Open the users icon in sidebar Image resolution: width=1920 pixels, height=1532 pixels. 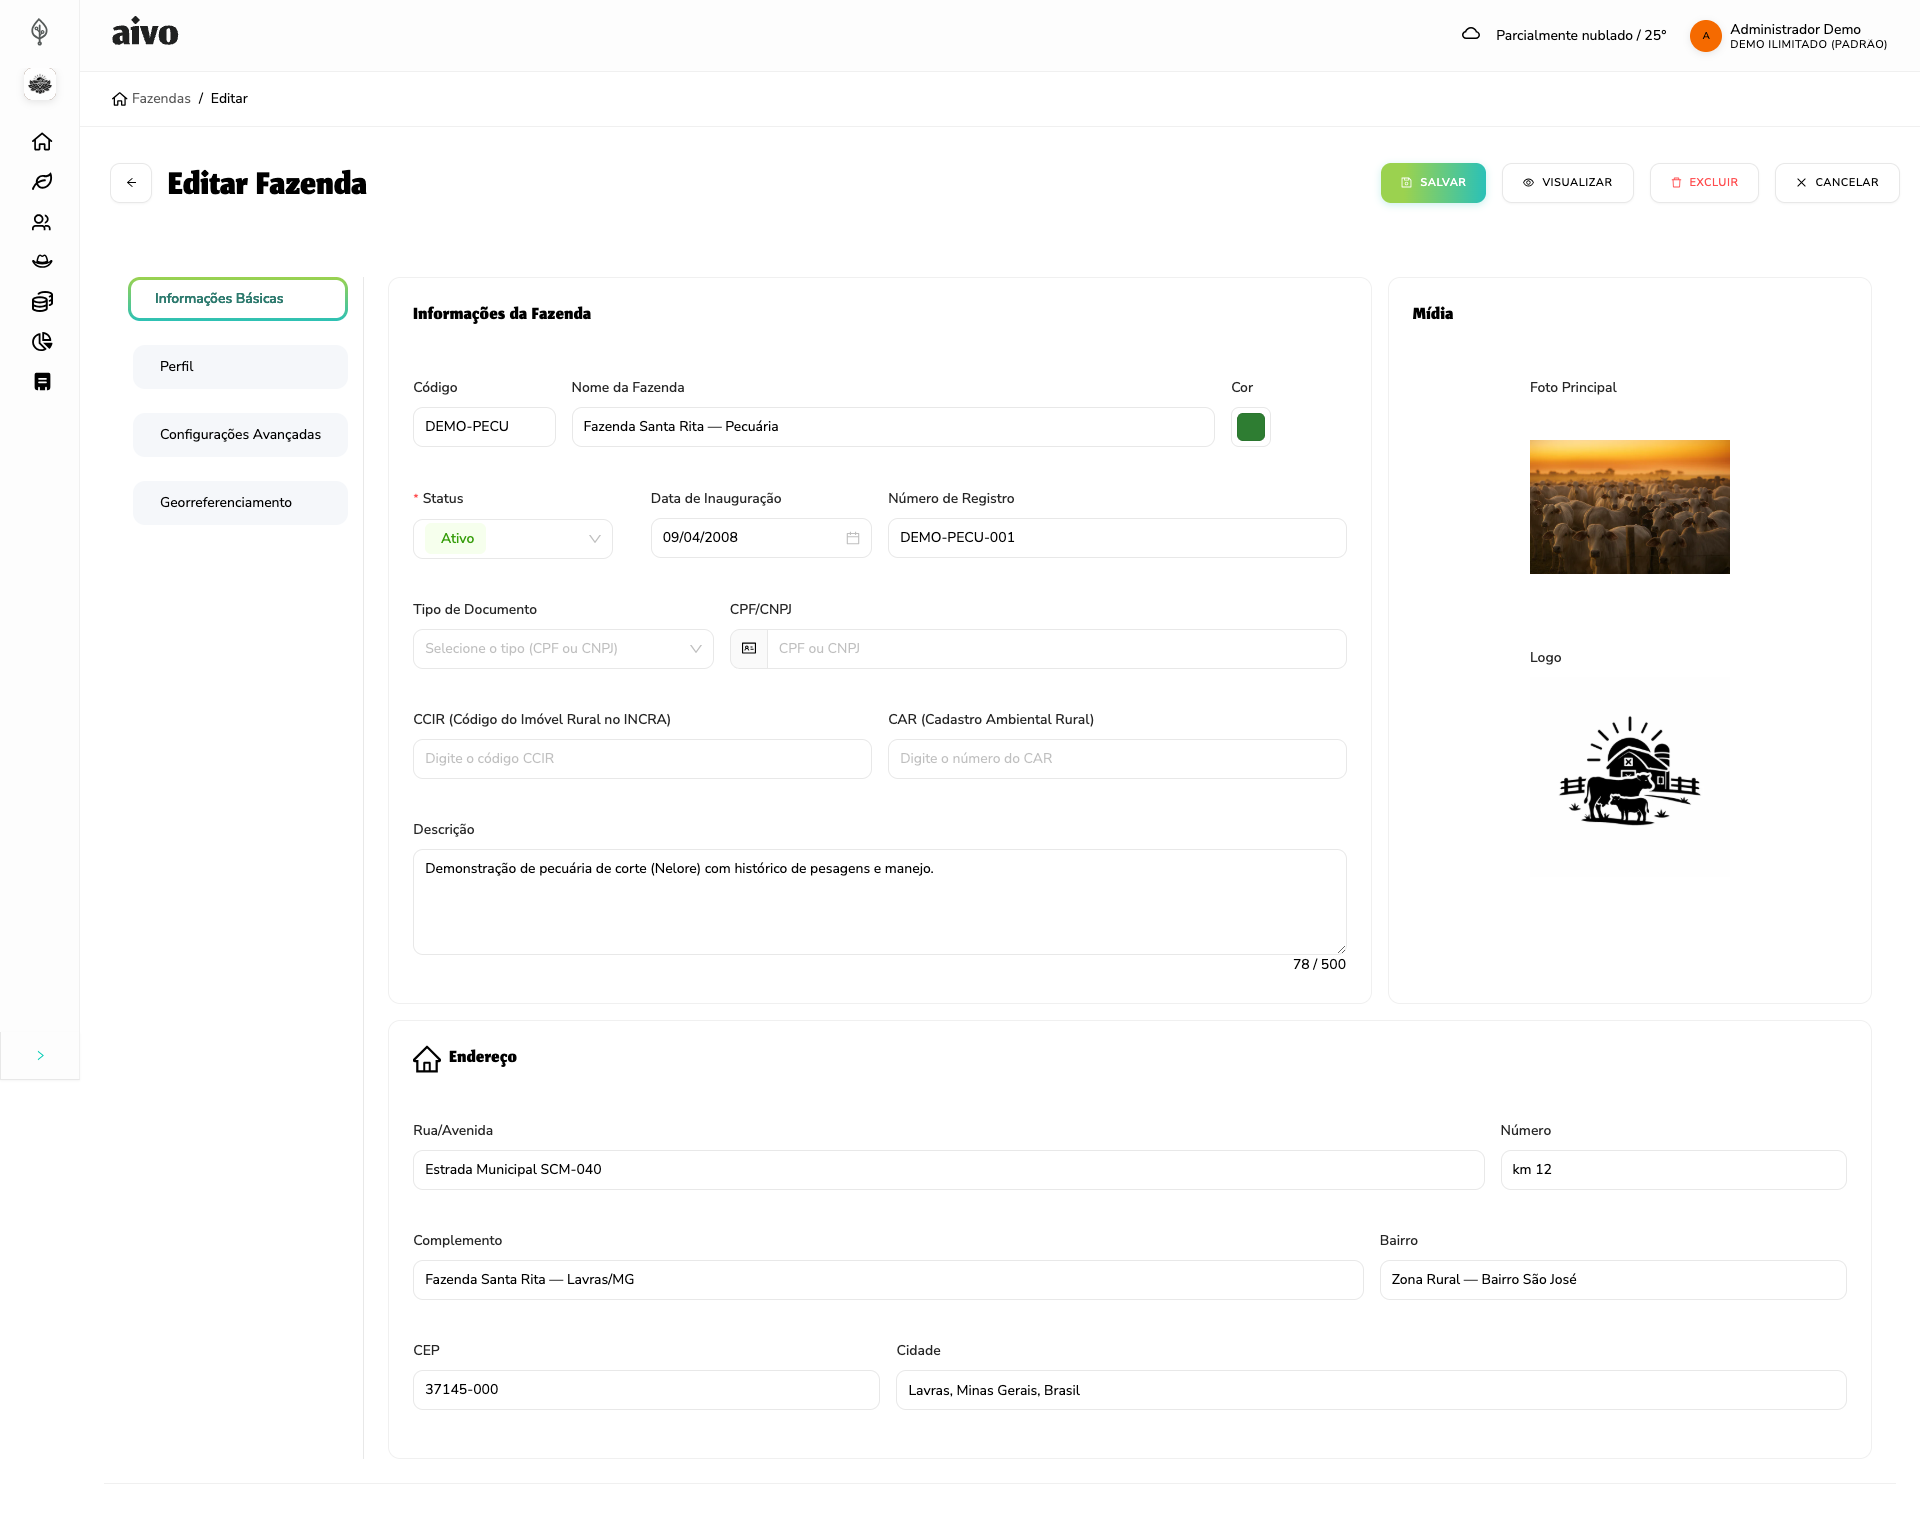click(x=42, y=222)
